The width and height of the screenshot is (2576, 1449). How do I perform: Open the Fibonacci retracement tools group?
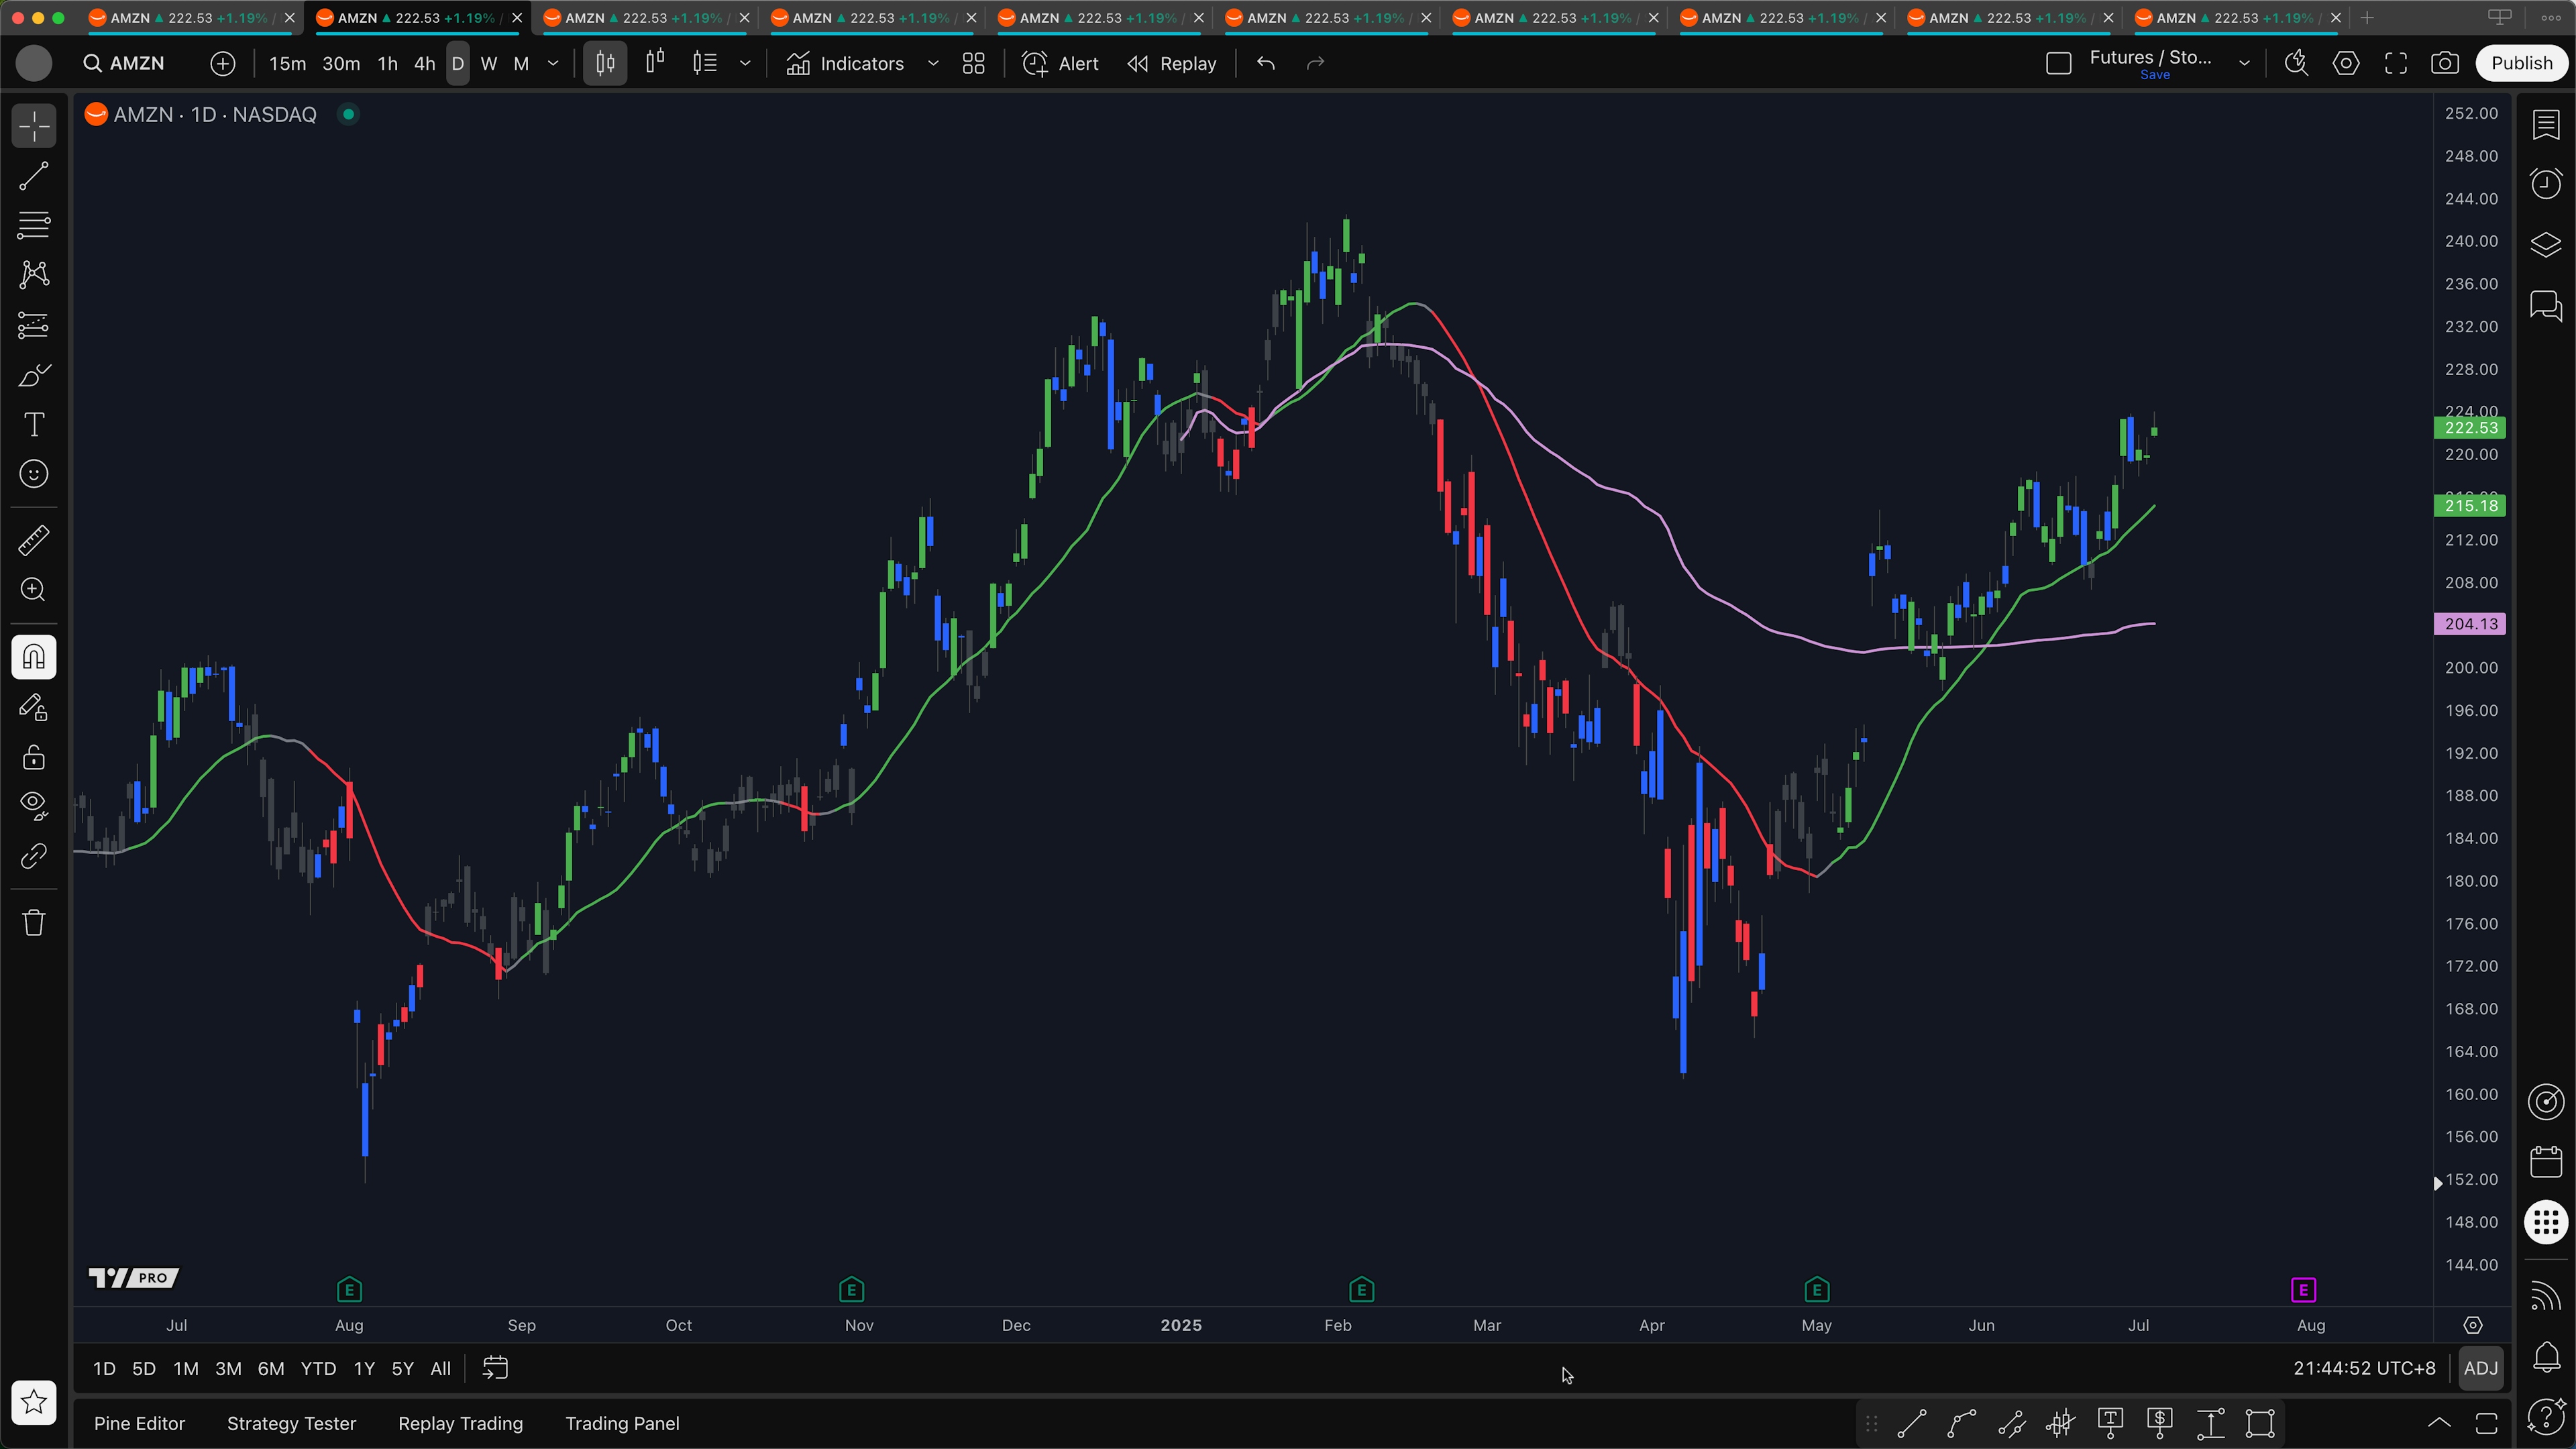coord(34,225)
